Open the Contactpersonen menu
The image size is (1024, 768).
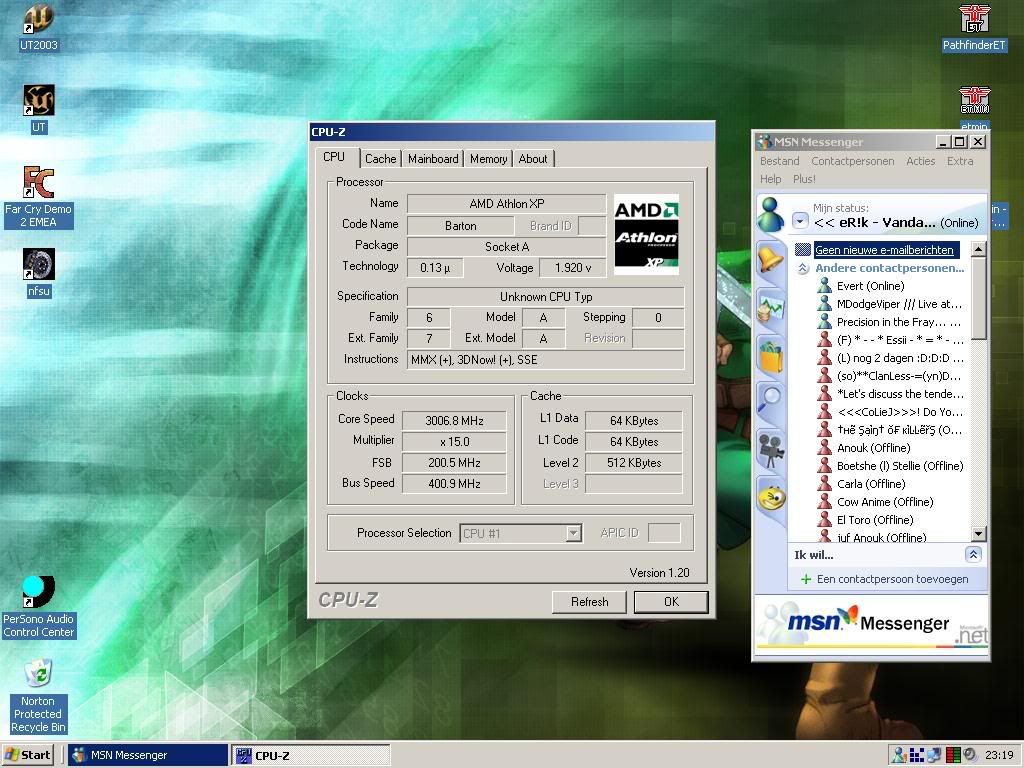coord(853,161)
